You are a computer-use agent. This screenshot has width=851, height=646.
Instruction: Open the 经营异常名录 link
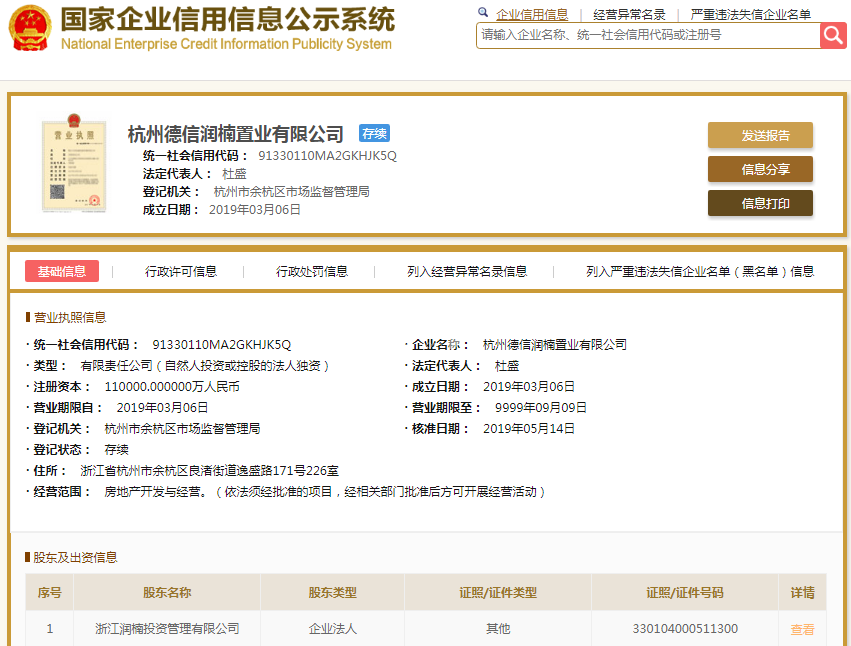click(629, 15)
